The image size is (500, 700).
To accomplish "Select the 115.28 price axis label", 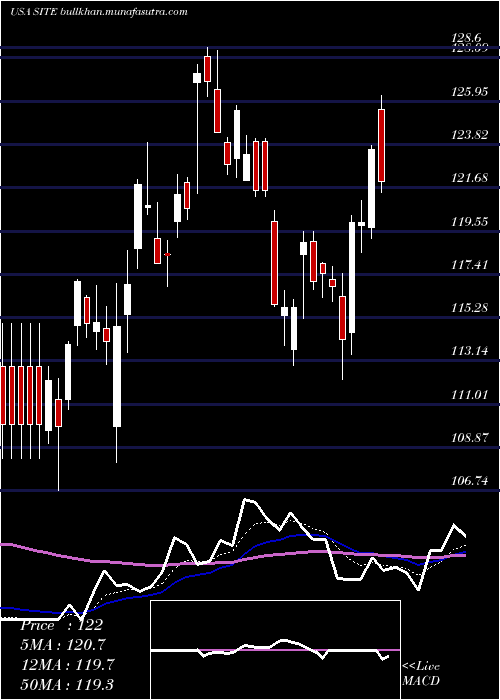I will (x=470, y=308).
